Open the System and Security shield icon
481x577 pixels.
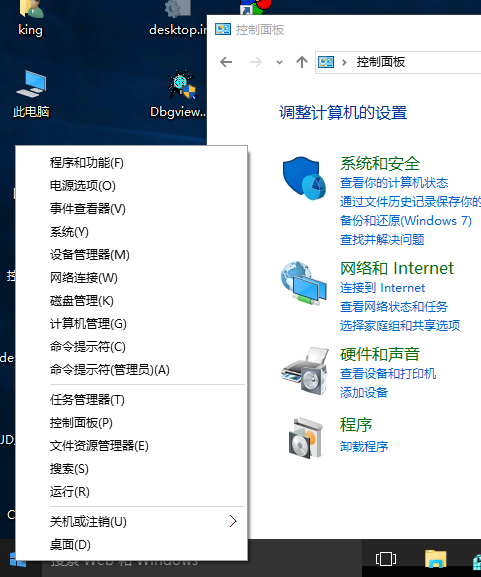[x=304, y=178]
